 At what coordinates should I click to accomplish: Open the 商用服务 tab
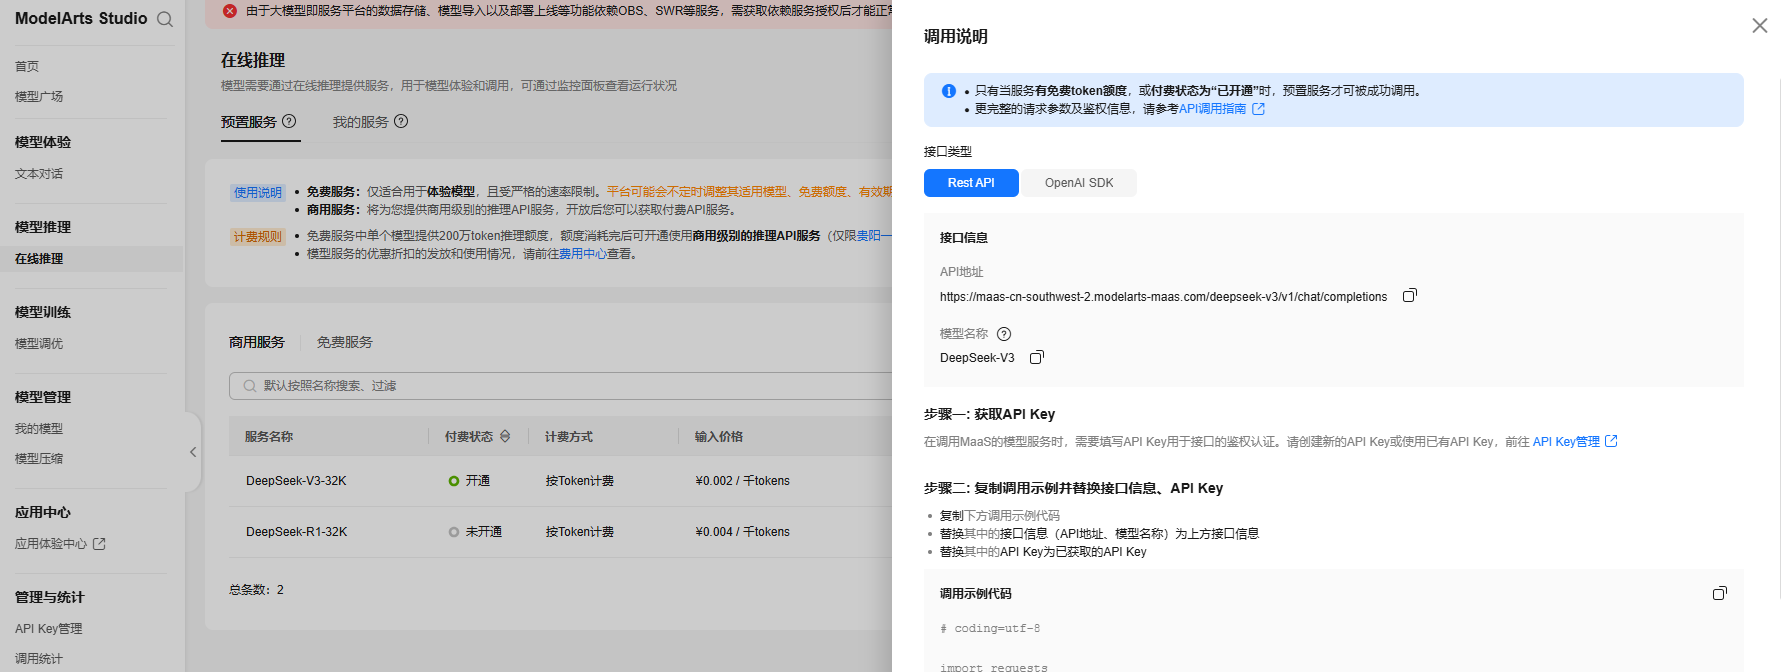click(257, 342)
